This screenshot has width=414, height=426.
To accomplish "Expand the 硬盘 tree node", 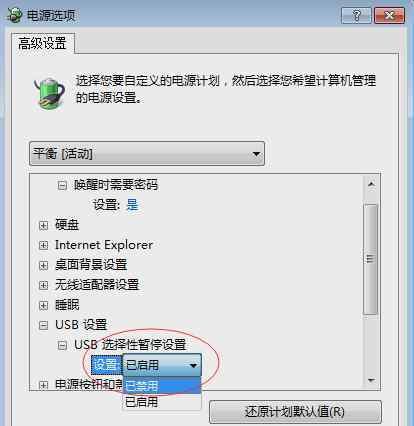I will click(x=43, y=226).
